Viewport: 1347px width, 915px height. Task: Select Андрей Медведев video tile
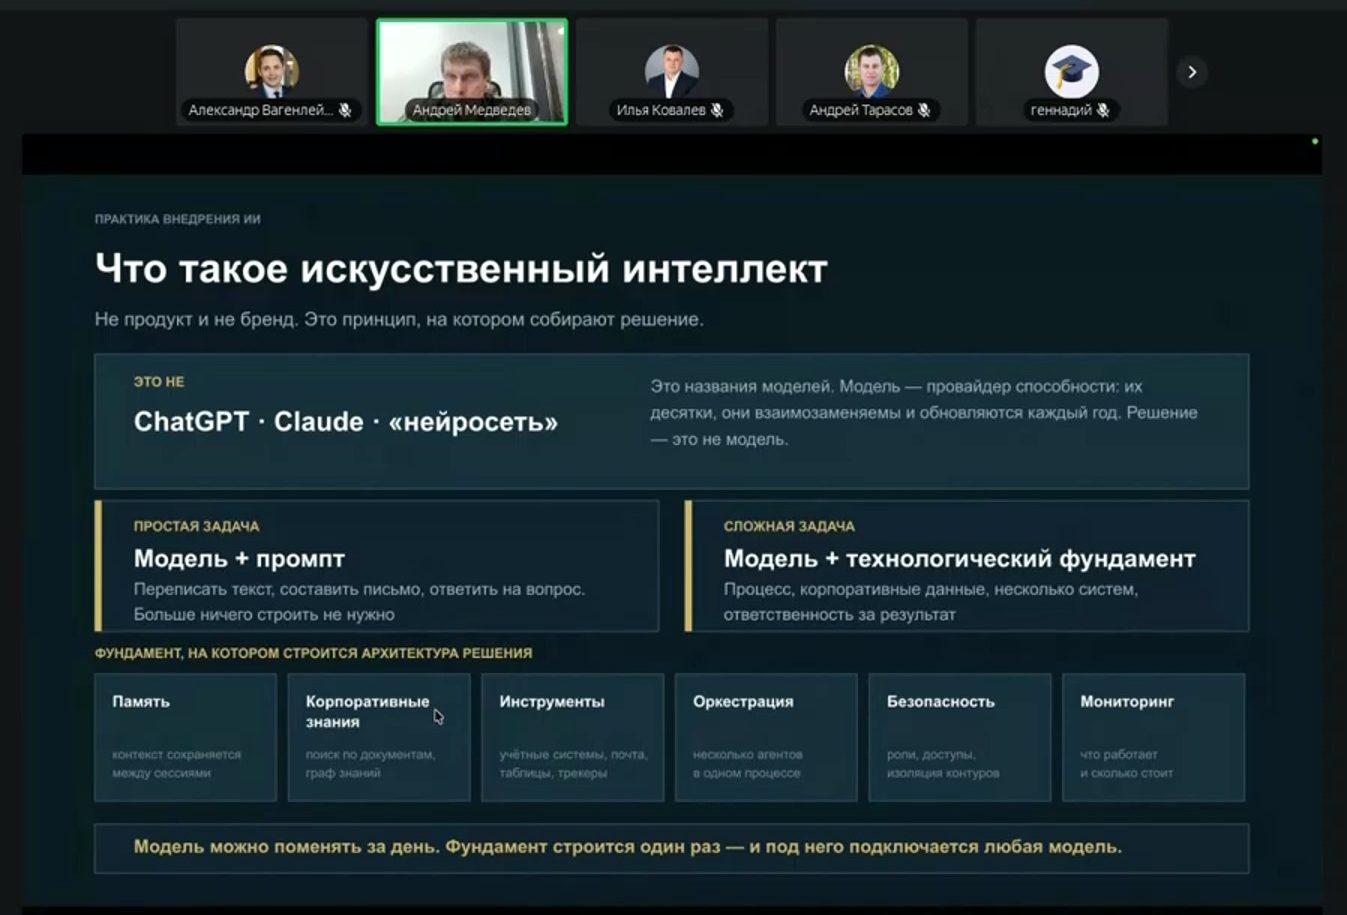coord(472,72)
